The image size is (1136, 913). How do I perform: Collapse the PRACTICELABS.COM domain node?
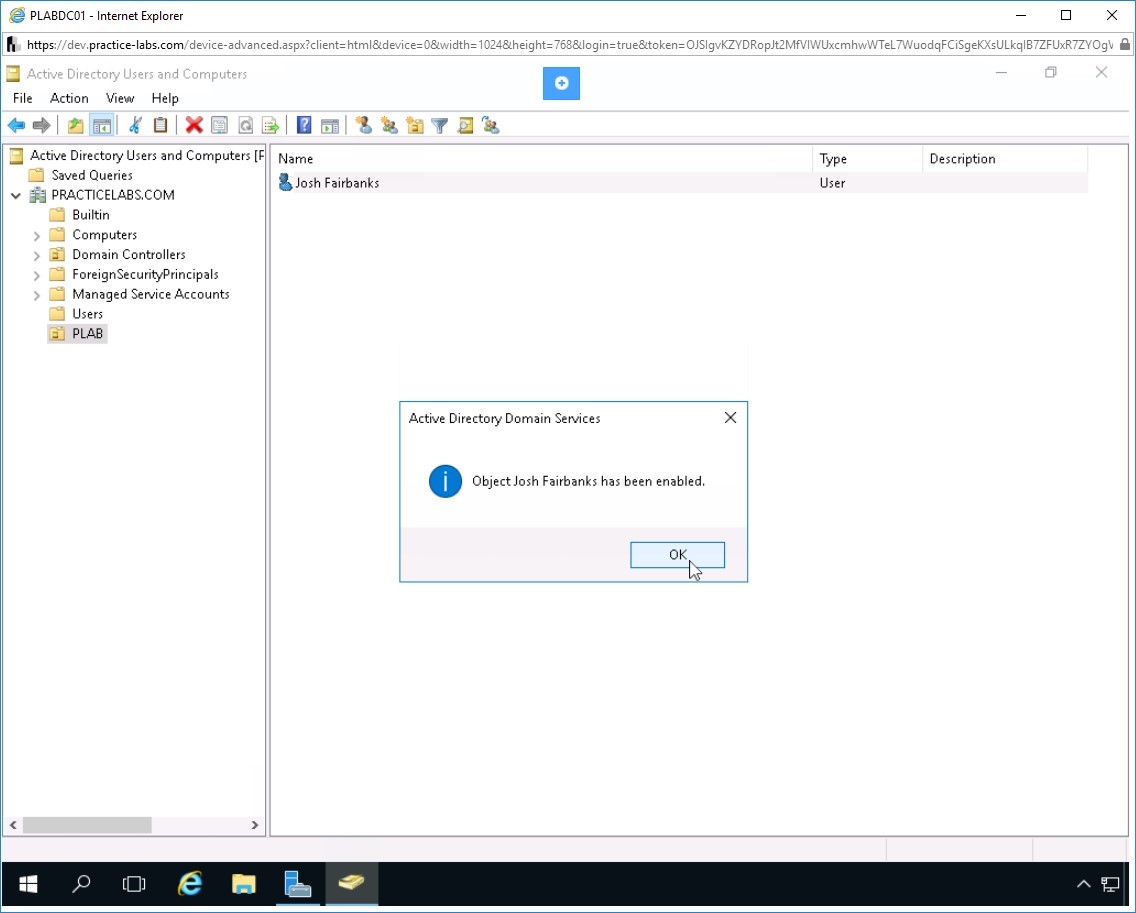pos(16,195)
